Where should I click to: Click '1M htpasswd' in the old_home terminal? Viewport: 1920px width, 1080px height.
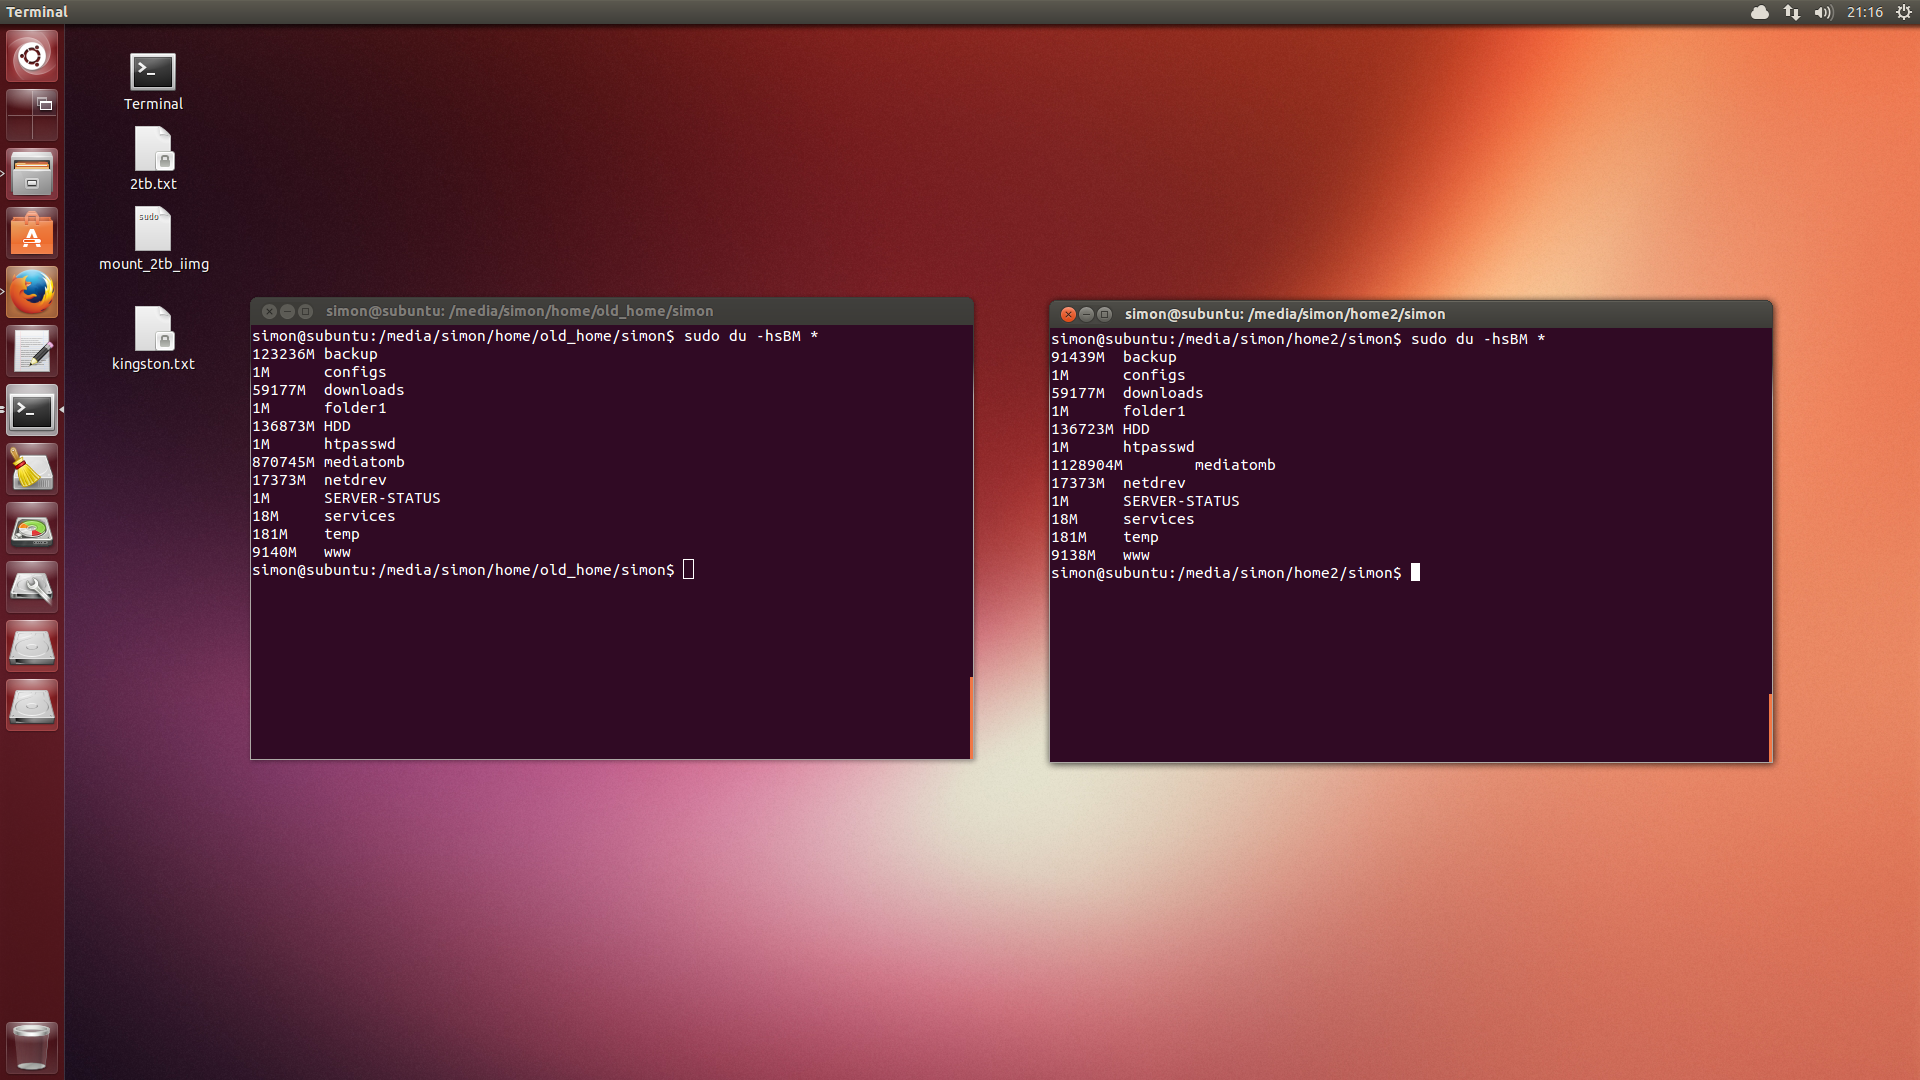(x=324, y=444)
